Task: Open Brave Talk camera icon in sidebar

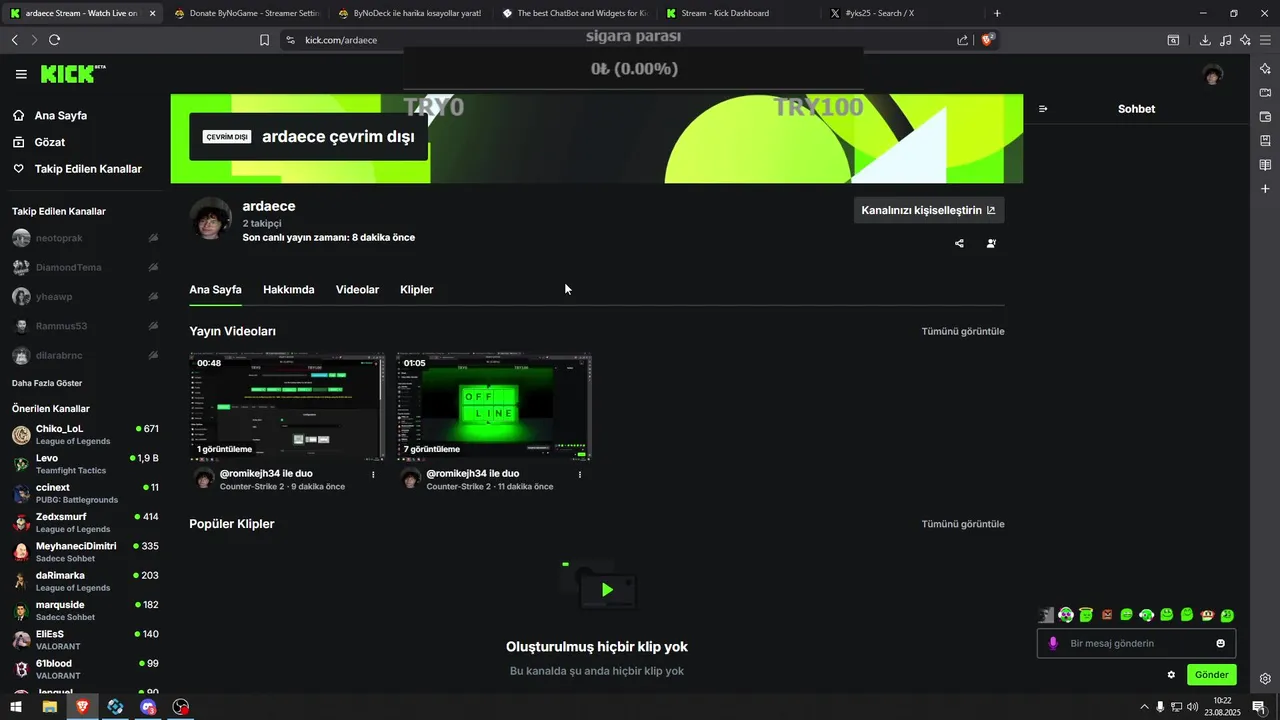Action: 1265,92
